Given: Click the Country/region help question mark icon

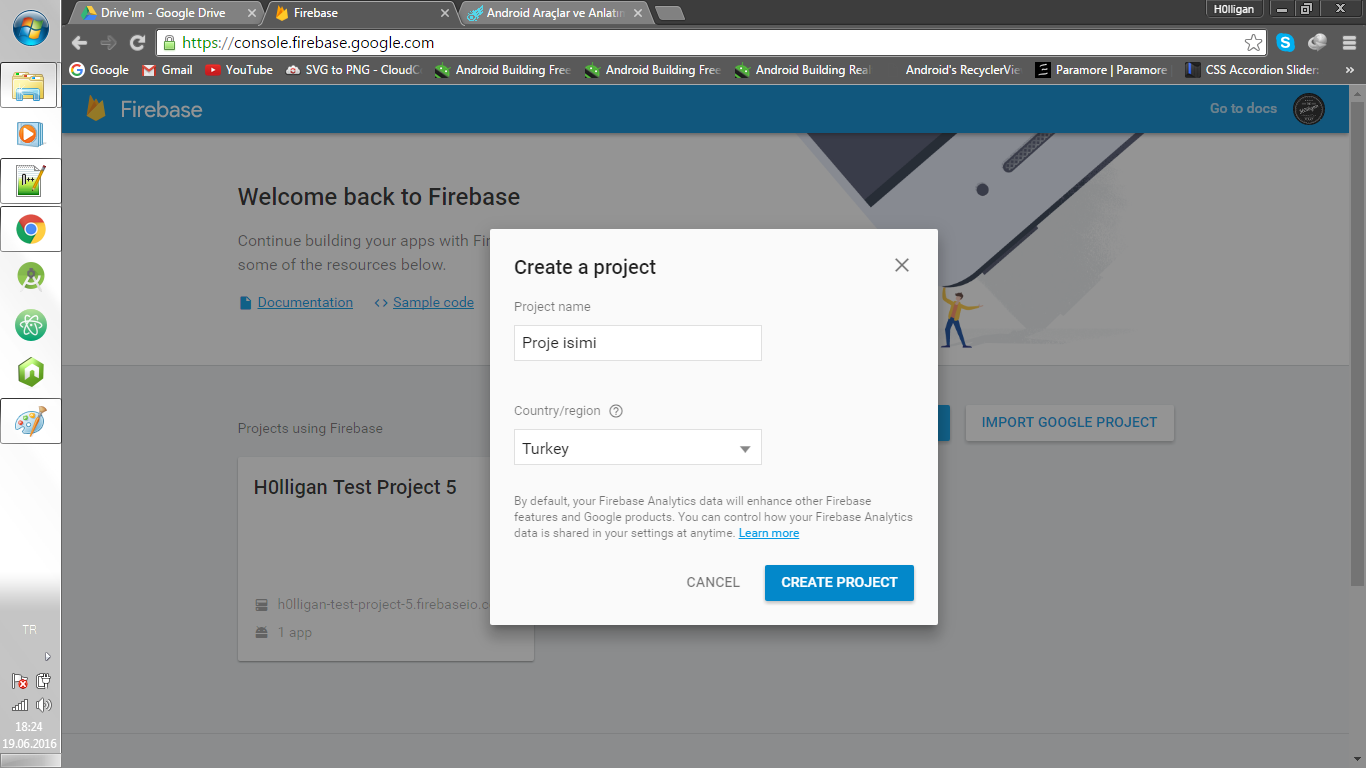Looking at the screenshot, I should coord(616,411).
